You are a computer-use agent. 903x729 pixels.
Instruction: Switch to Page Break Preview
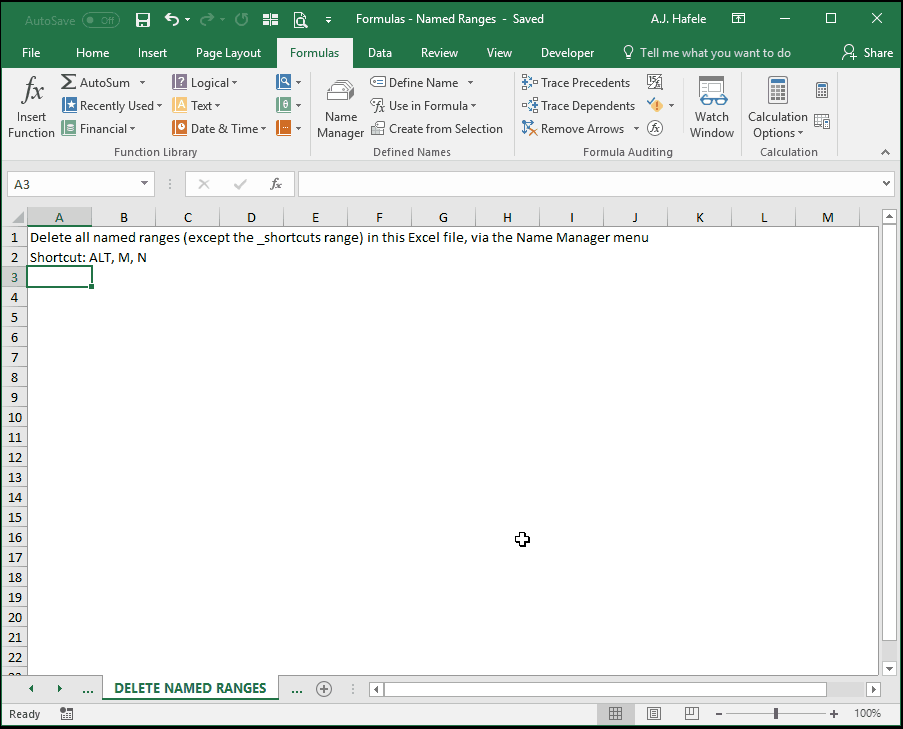(x=692, y=714)
